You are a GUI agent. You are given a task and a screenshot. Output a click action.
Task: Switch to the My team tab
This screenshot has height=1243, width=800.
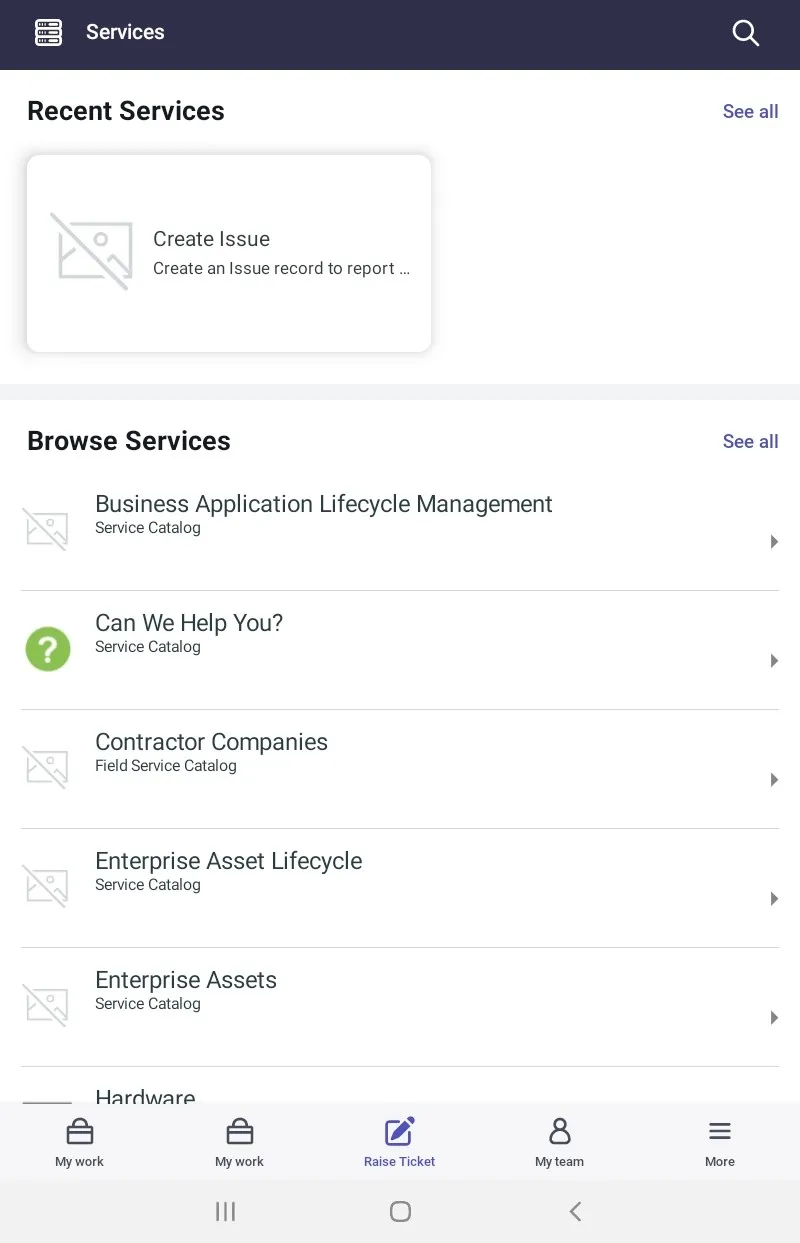559,1142
